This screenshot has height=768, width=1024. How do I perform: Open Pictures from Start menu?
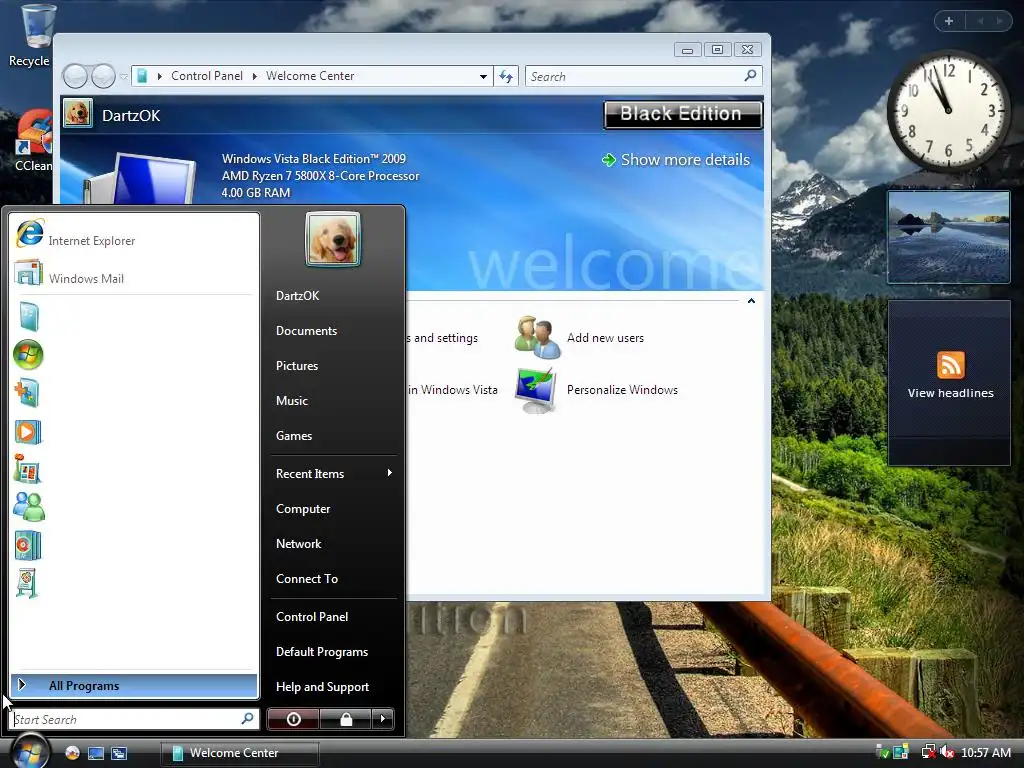pos(296,366)
